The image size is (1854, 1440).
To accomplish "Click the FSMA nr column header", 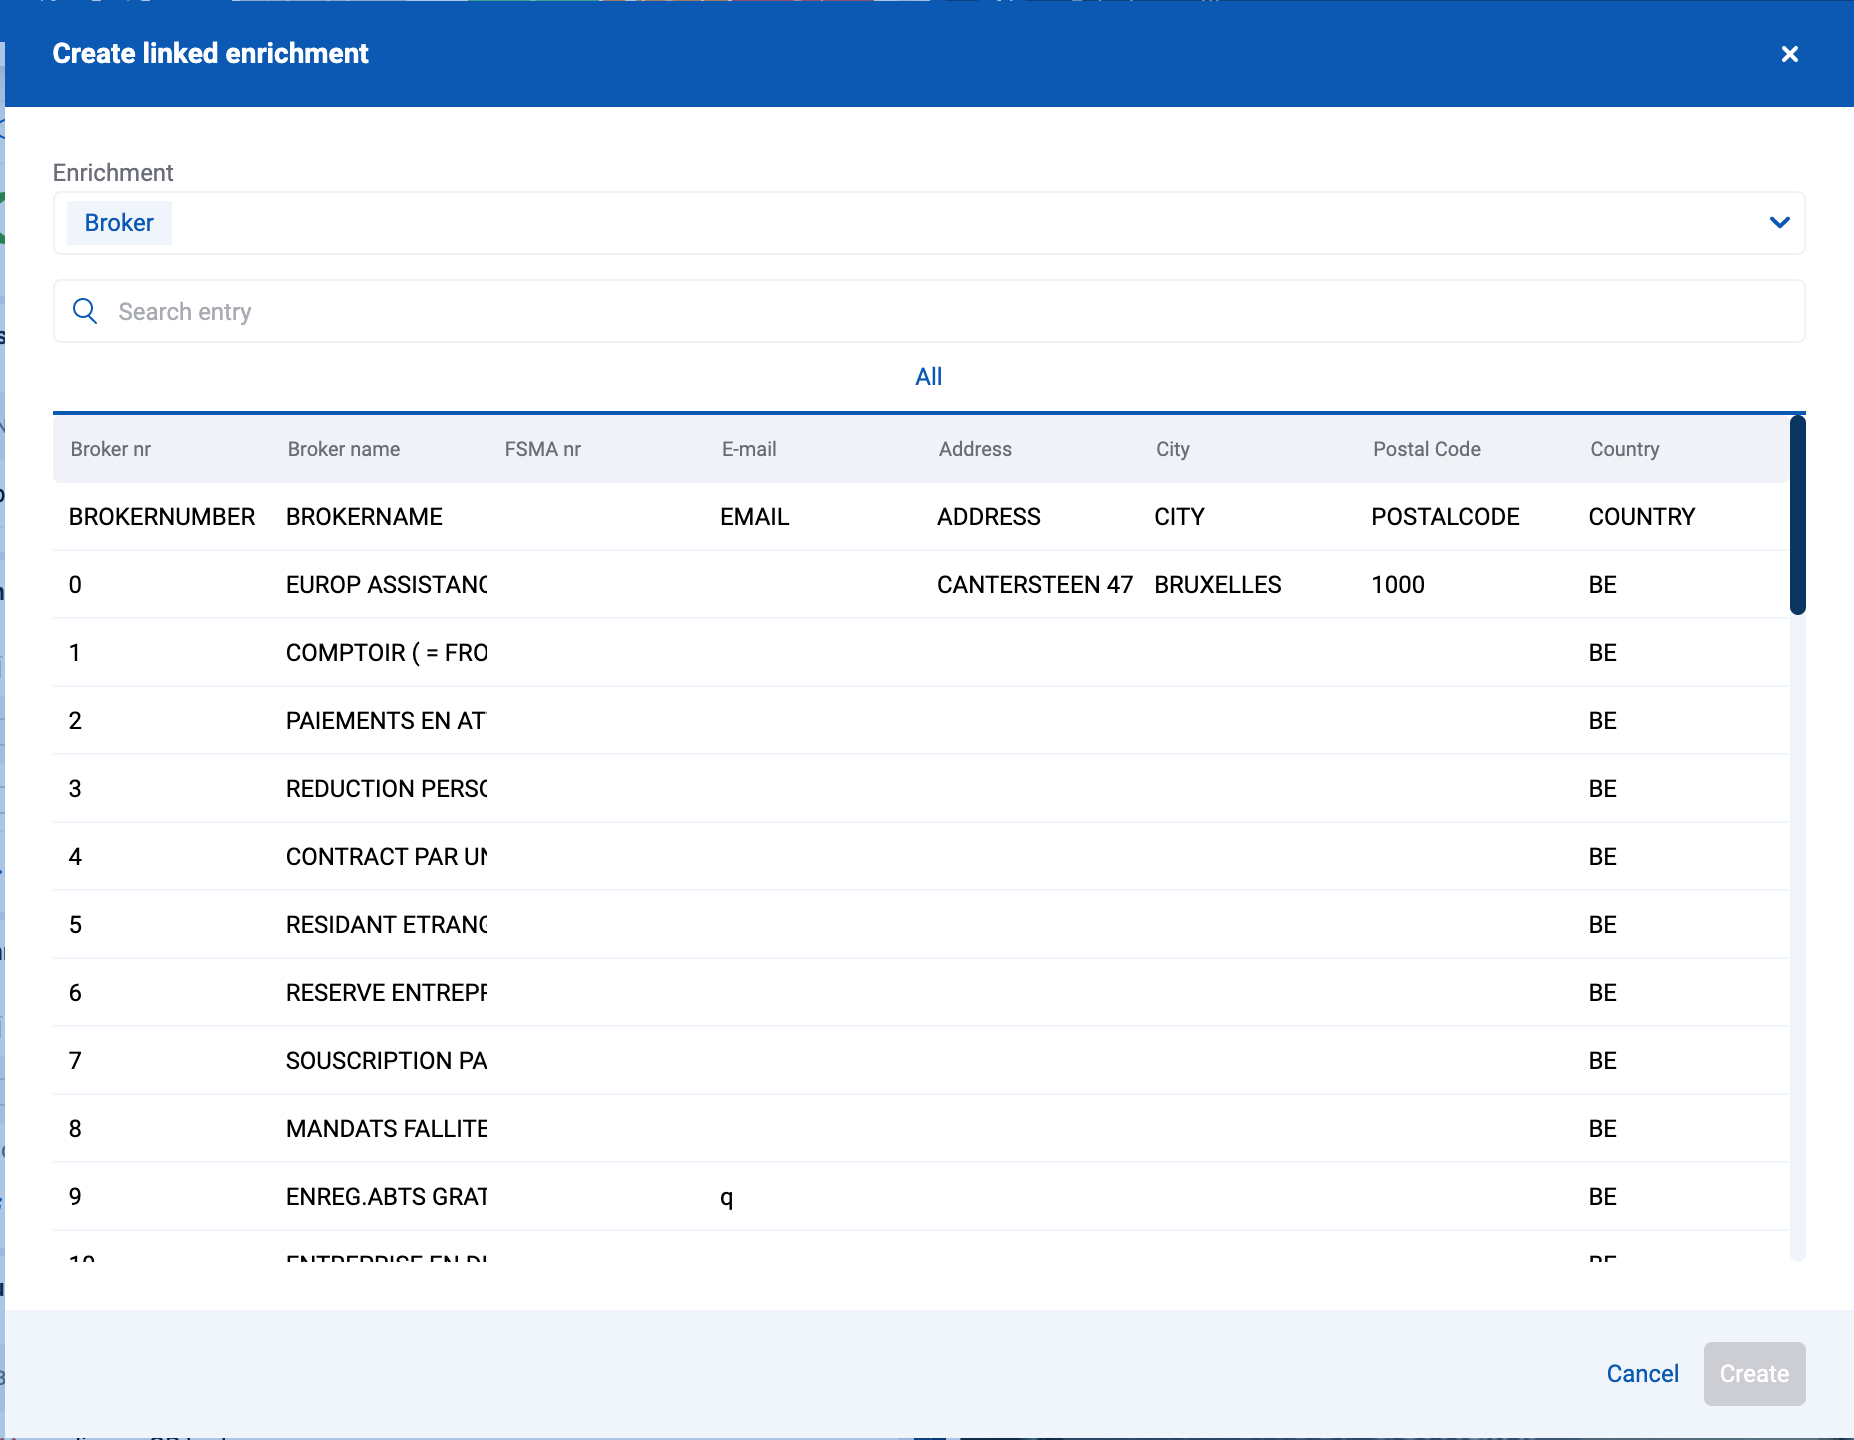I will coord(543,449).
